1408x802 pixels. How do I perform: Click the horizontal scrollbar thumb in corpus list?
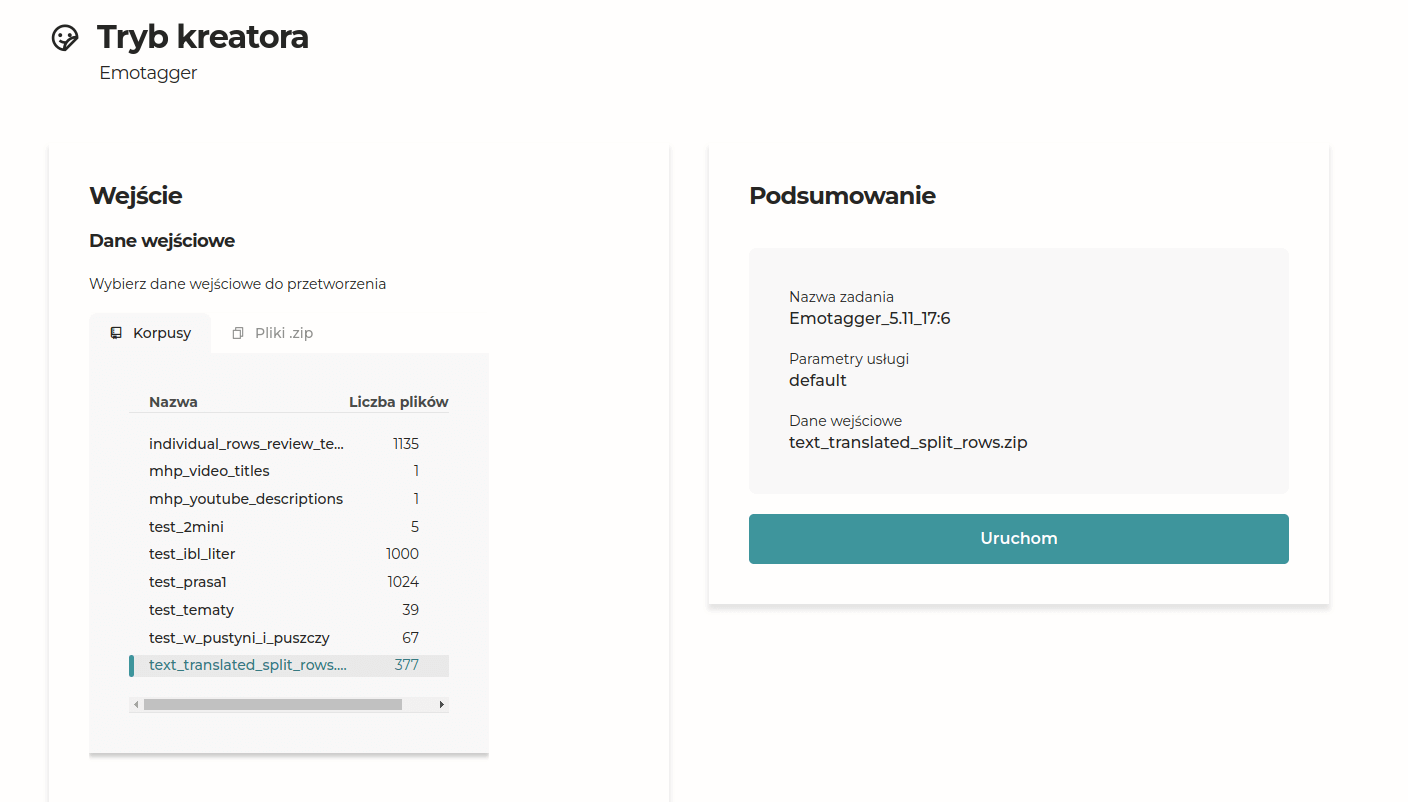[273, 705]
